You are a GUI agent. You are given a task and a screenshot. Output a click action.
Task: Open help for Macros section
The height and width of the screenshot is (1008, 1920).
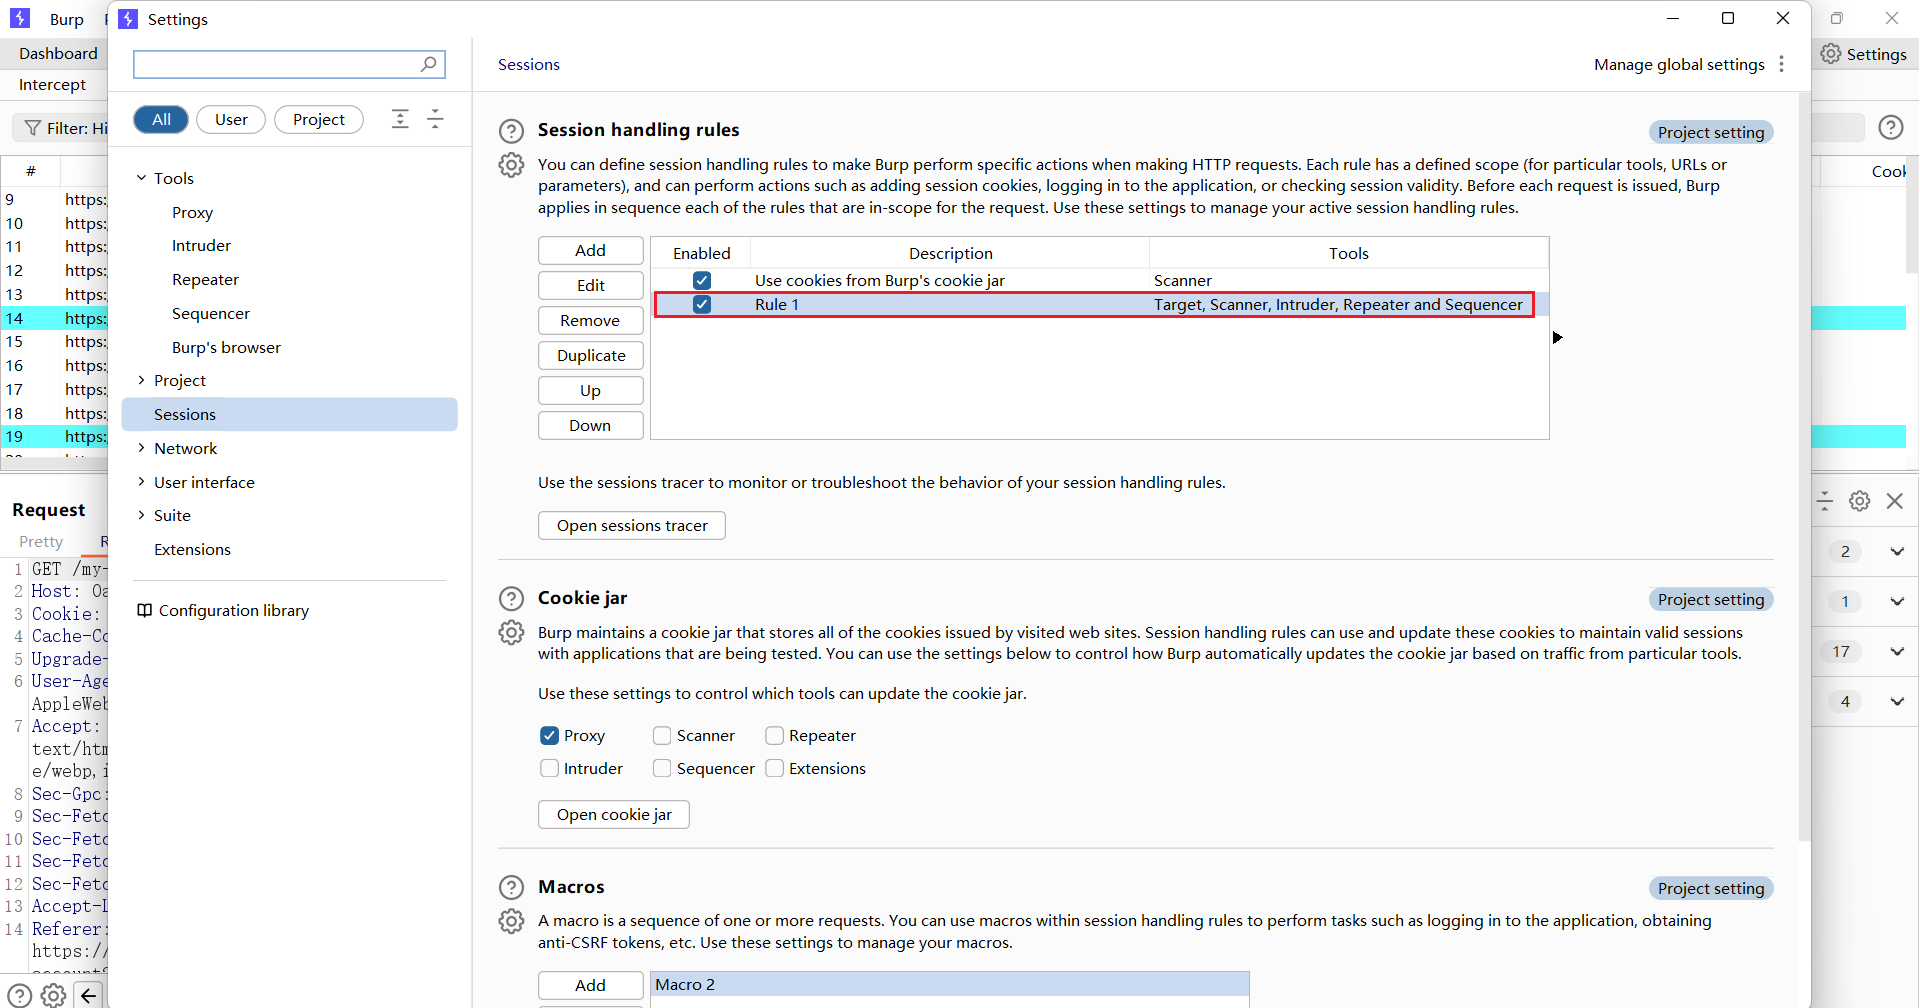coord(511,888)
